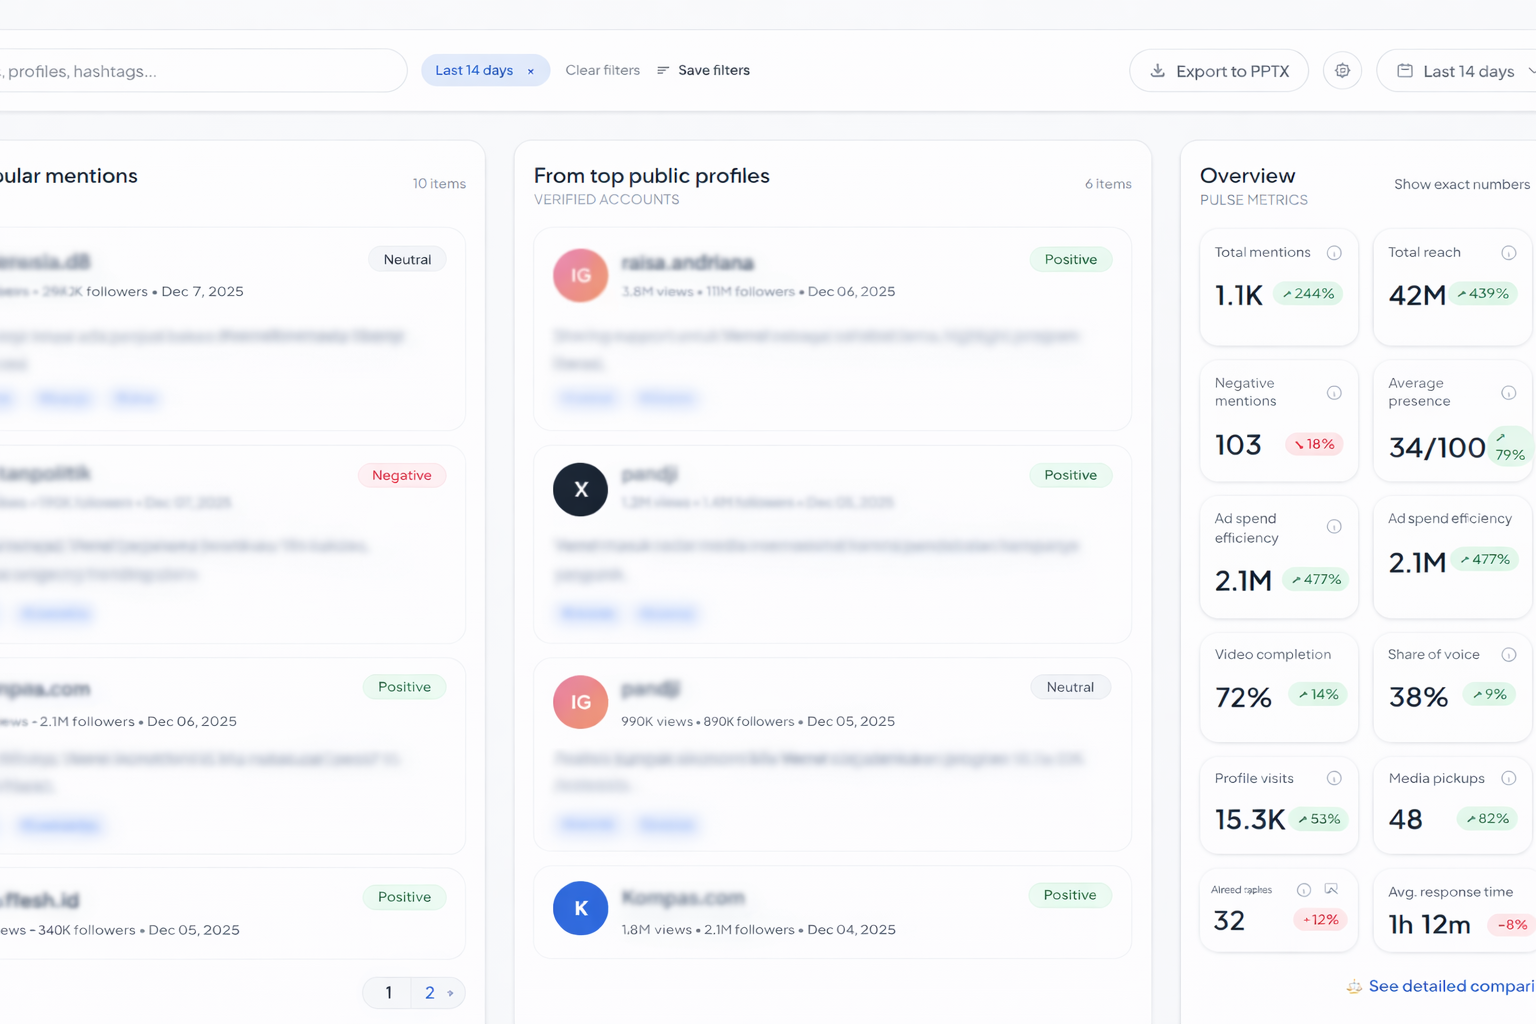Click info icon on Negative mentions card

(x=1334, y=393)
